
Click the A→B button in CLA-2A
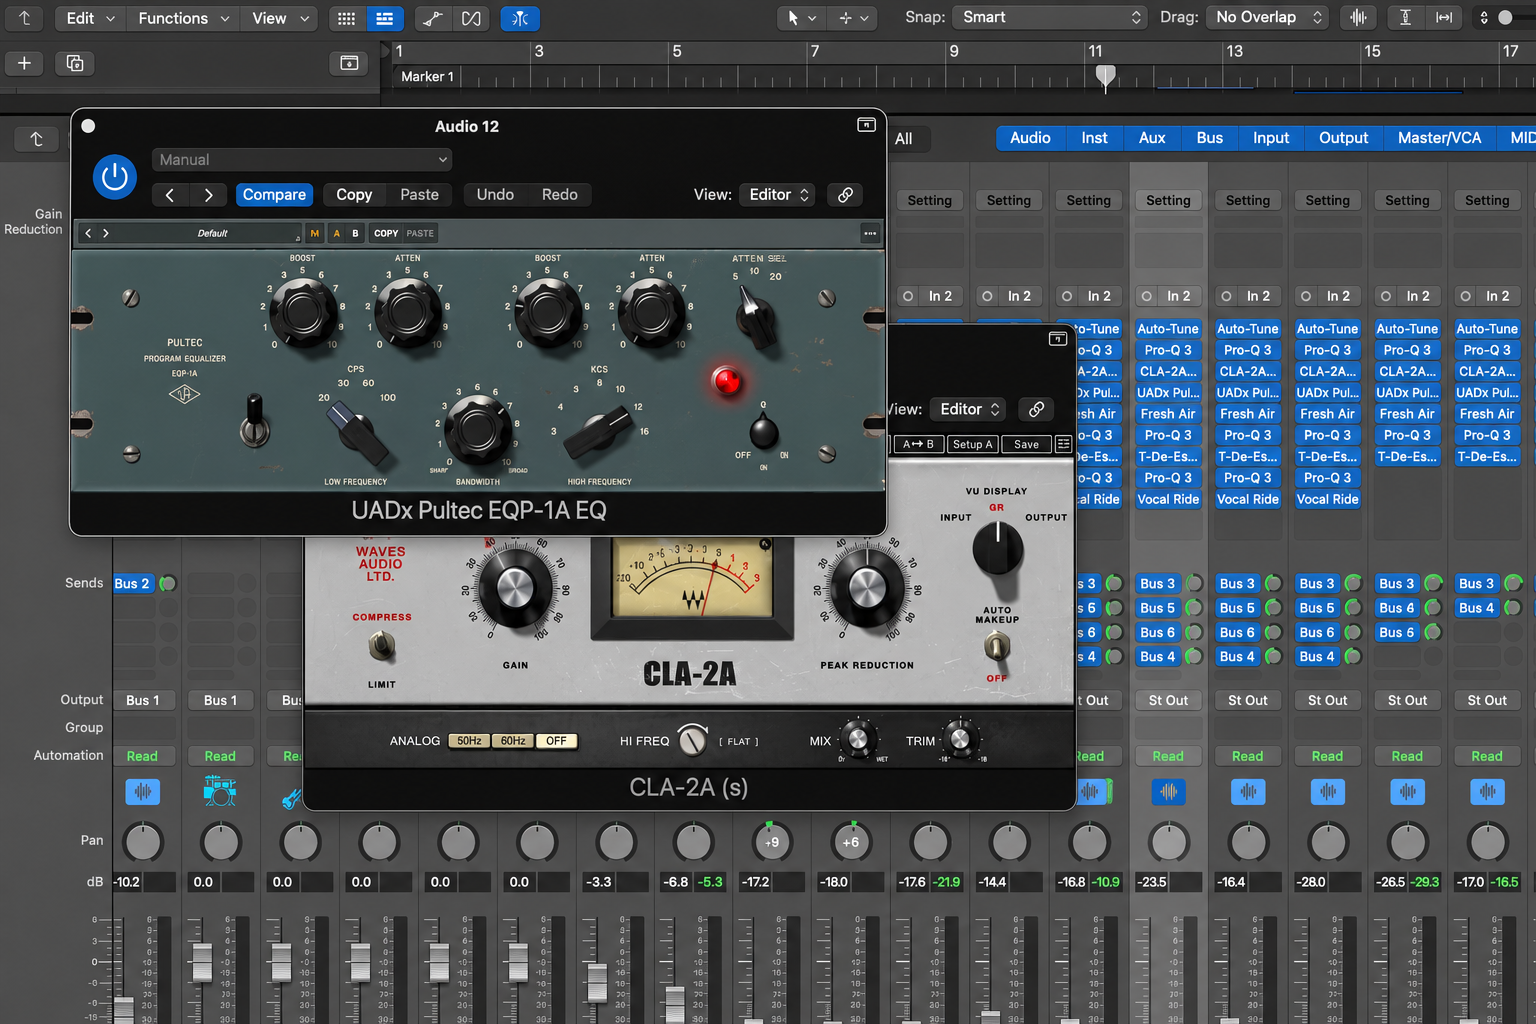[x=918, y=444]
